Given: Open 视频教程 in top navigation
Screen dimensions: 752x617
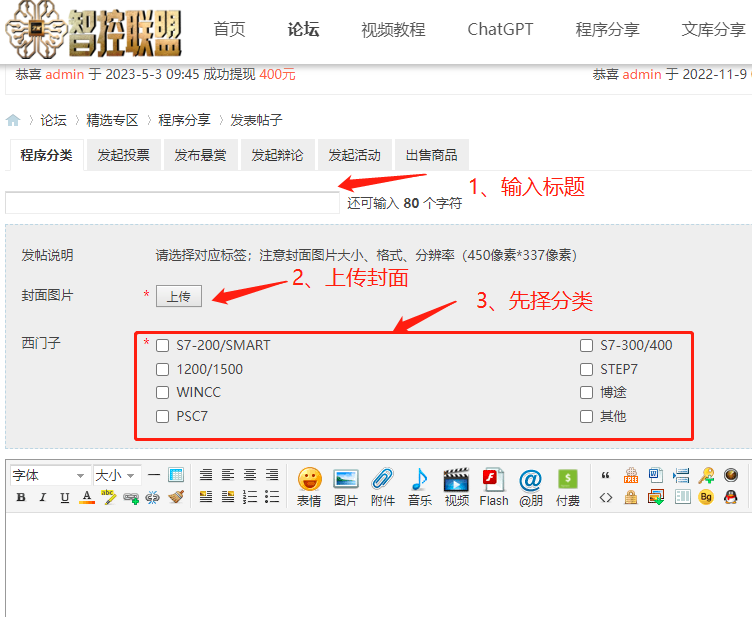Looking at the screenshot, I should (393, 29).
